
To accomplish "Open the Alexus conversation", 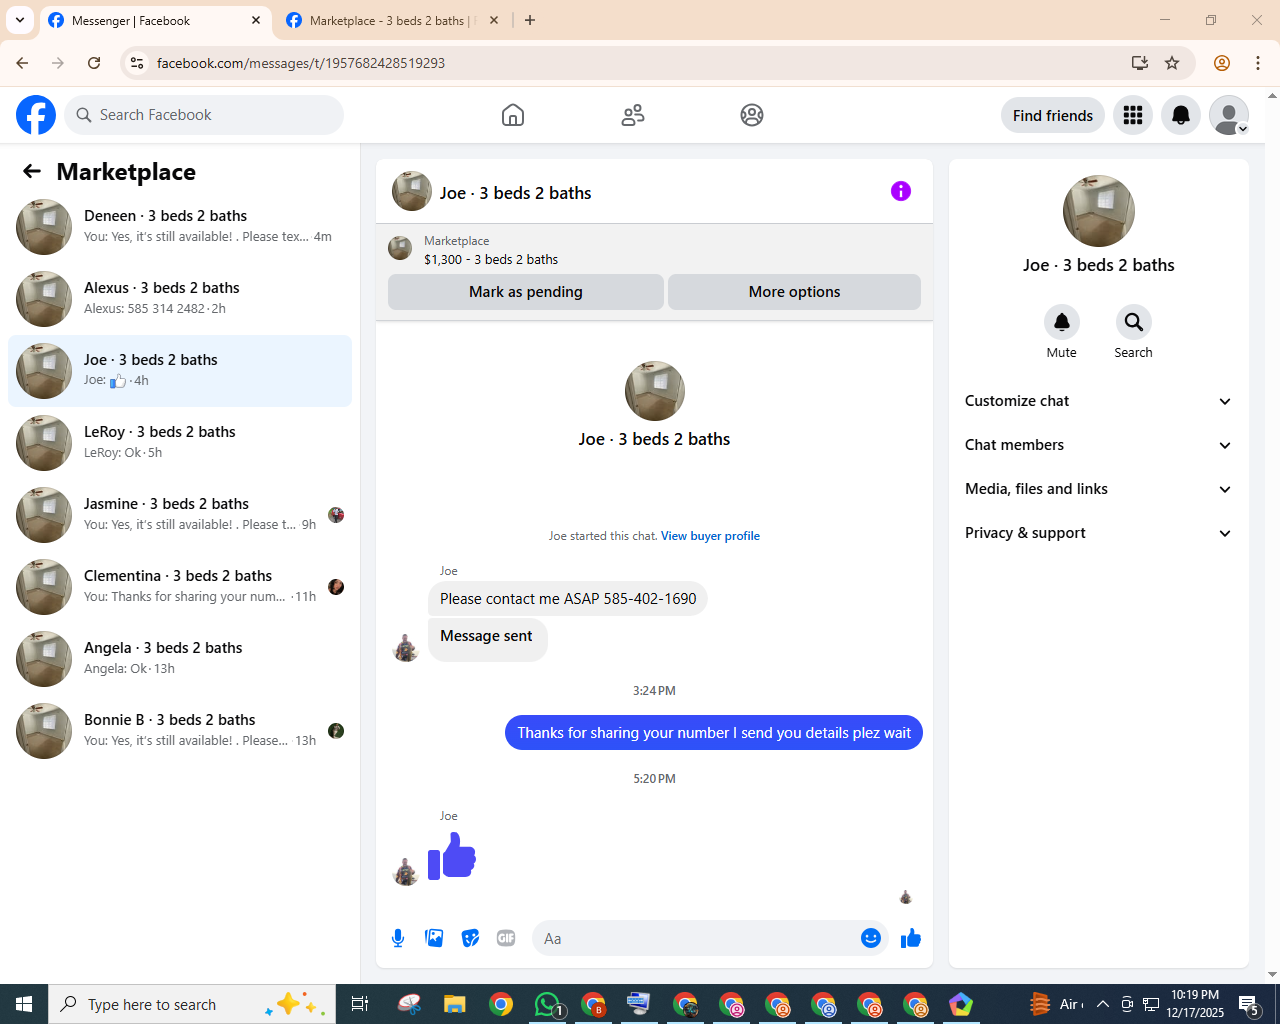I will click(x=180, y=299).
